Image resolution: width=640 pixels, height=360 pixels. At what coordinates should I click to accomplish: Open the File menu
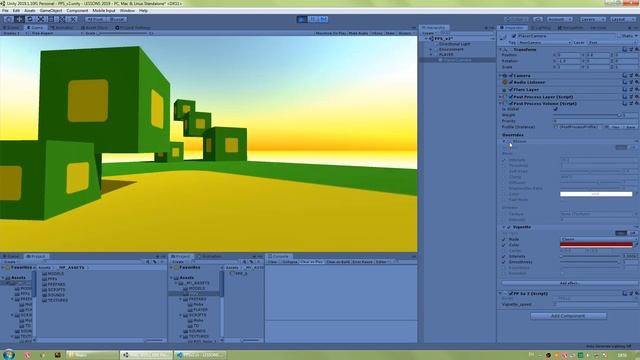pos(5,11)
